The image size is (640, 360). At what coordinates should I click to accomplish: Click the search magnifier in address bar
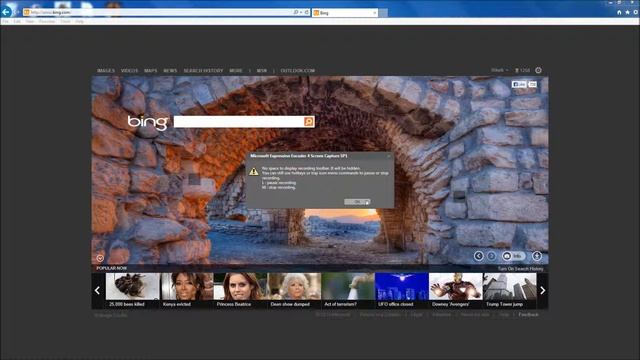[296, 12]
